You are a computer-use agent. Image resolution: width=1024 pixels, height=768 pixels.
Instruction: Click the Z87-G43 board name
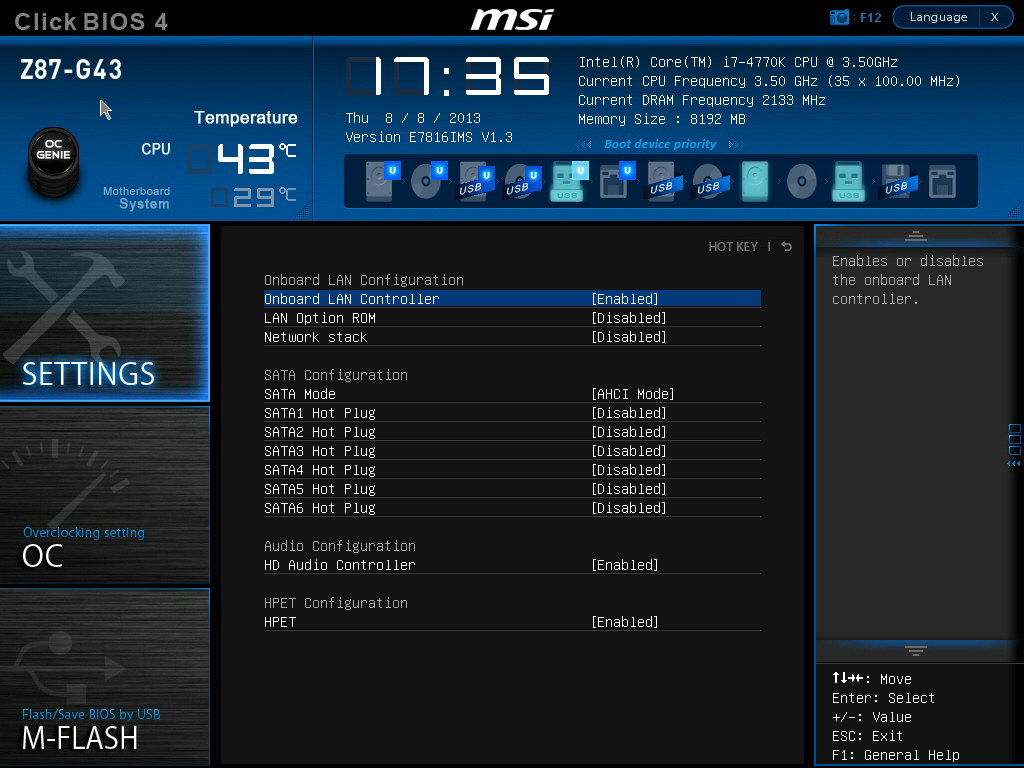click(x=71, y=70)
